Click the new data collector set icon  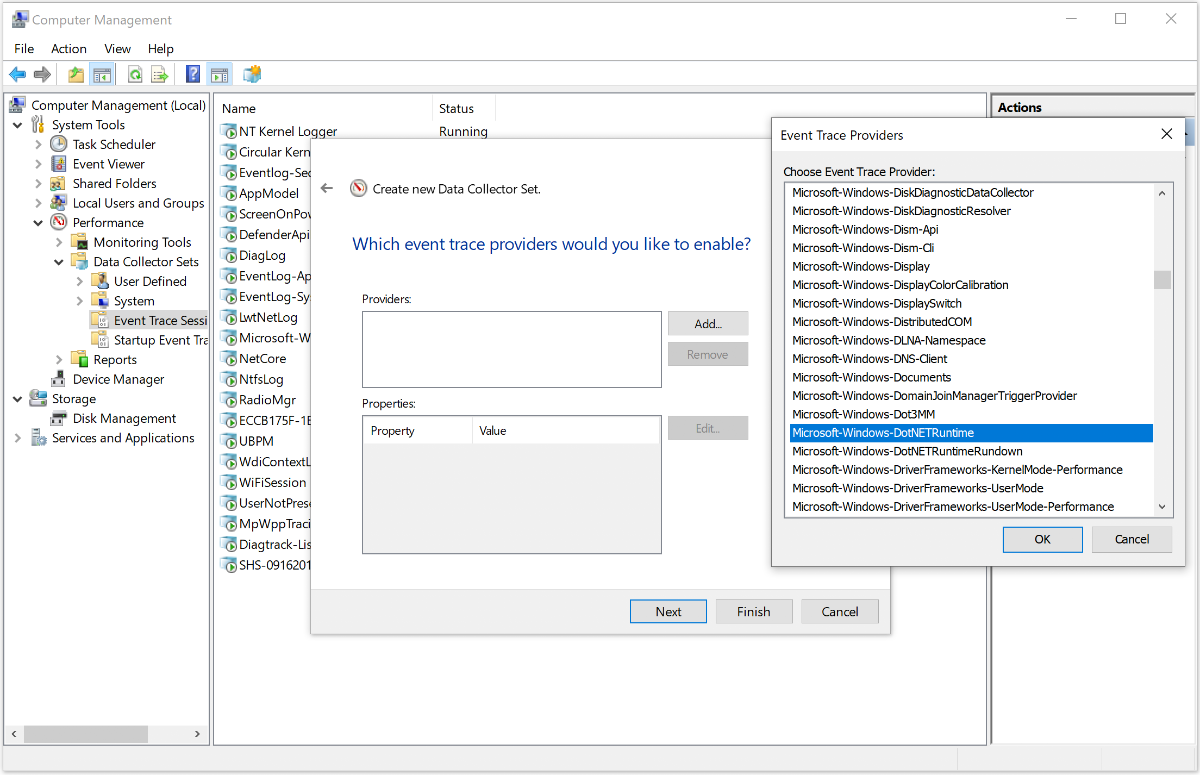(252, 74)
